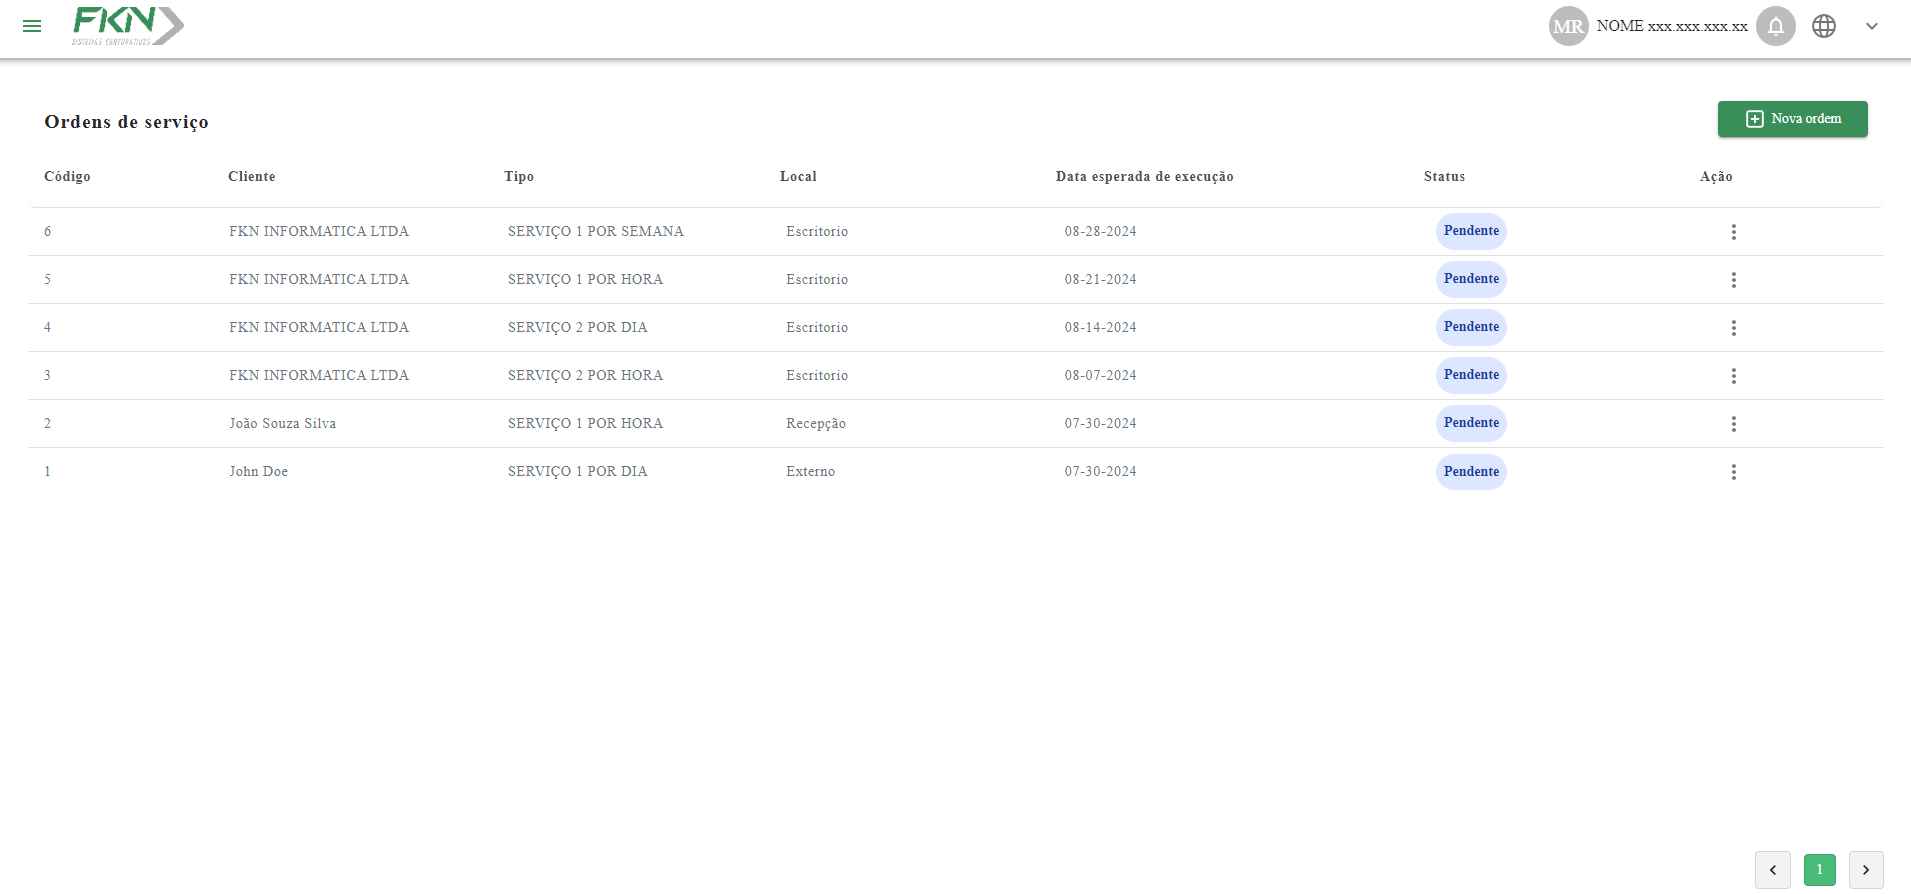Viewport: 1911px width, 894px height.
Task: Click Data esperada de execução header
Action: (x=1145, y=176)
